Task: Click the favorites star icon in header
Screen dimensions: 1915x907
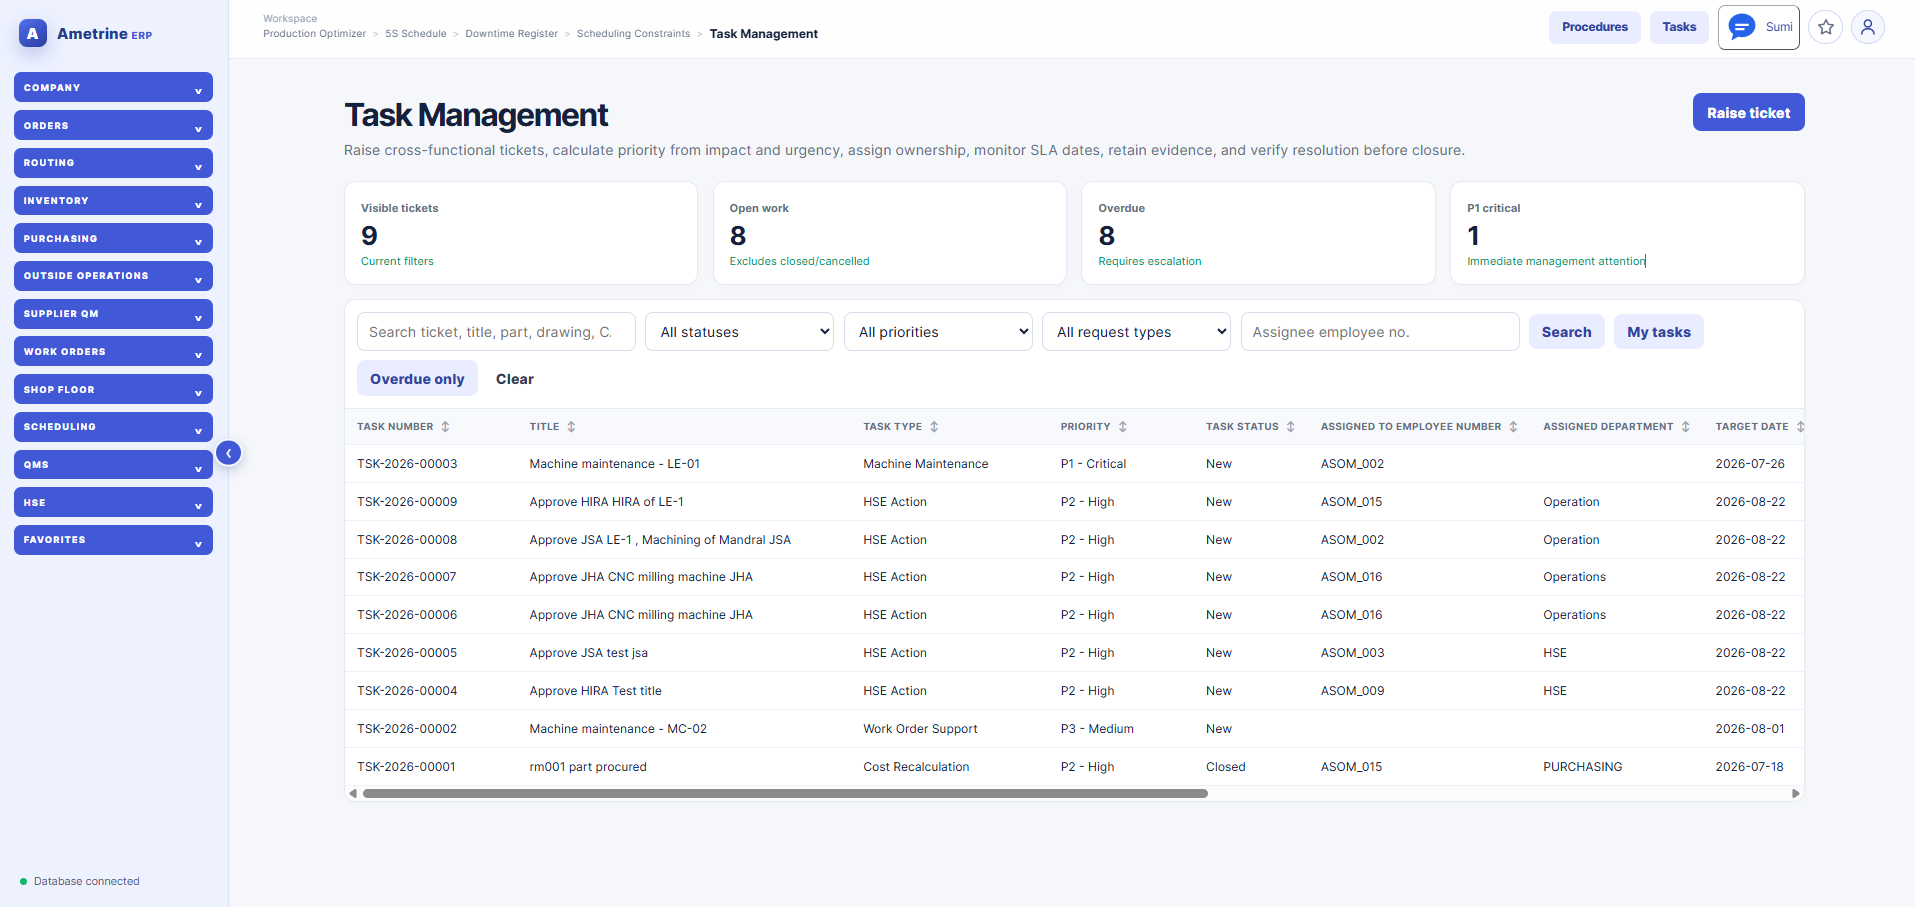Action: pos(1826,27)
